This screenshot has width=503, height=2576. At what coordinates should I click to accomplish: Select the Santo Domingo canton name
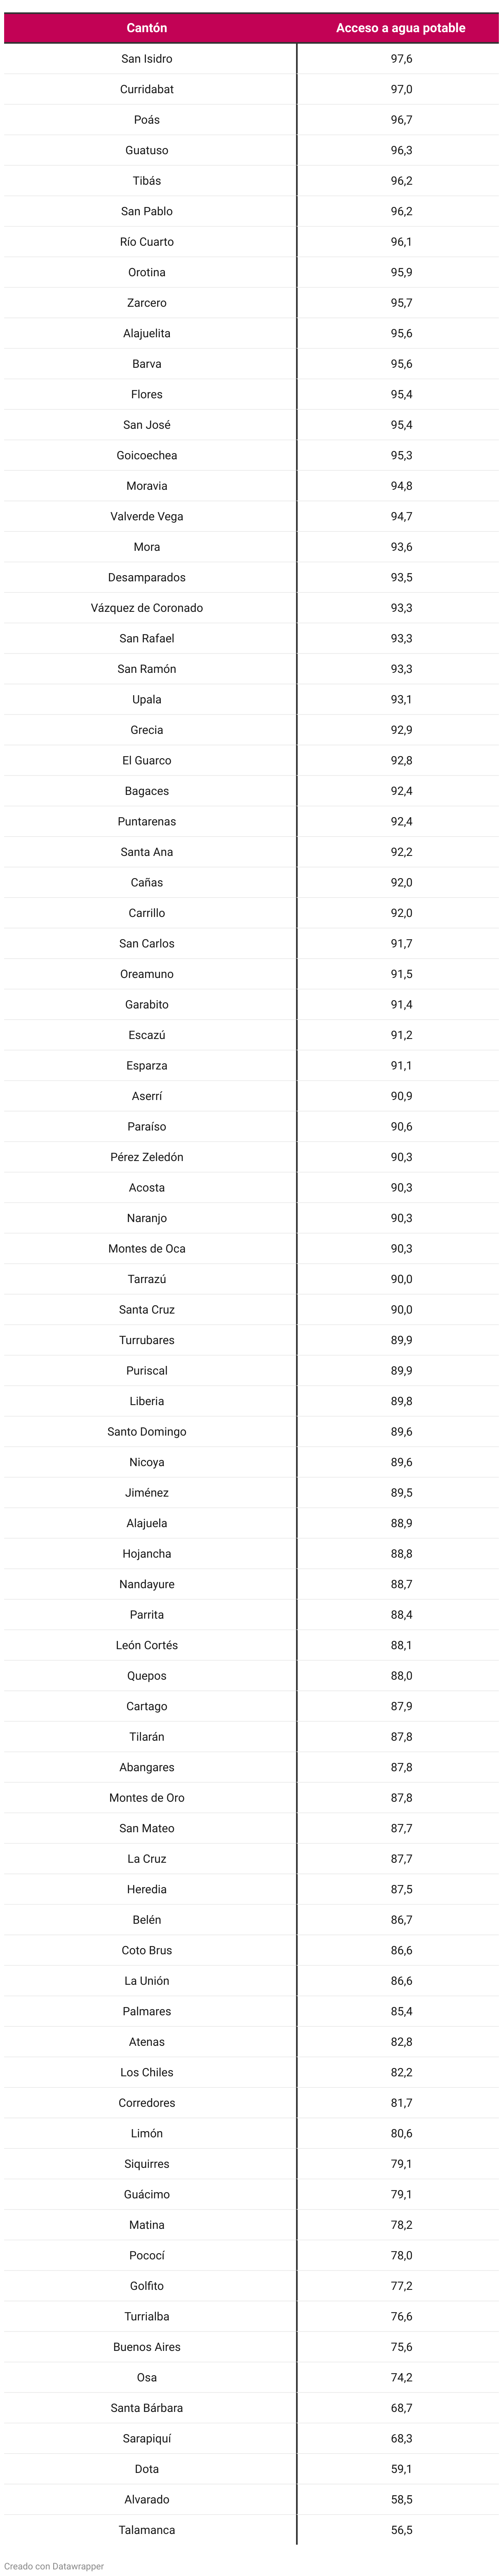[x=147, y=1432]
